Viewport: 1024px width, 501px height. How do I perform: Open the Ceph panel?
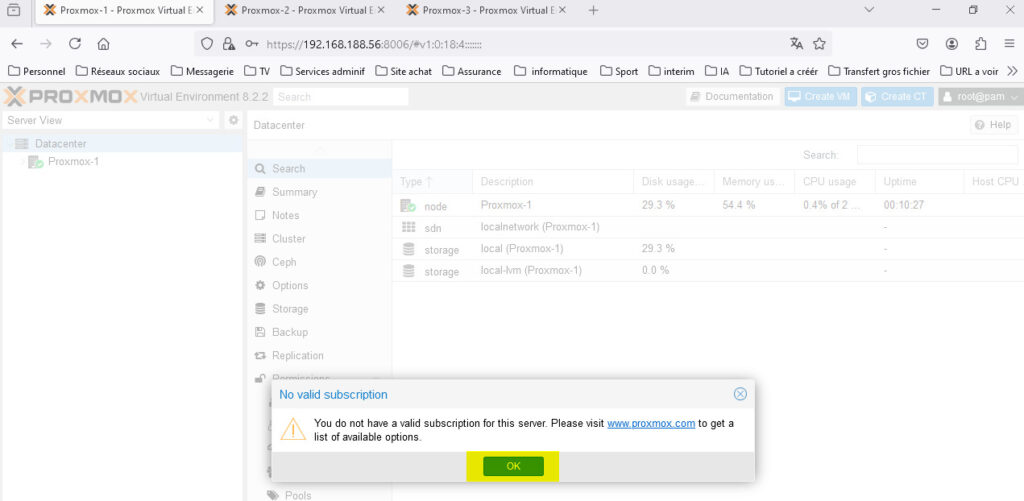click(x=319, y=262)
